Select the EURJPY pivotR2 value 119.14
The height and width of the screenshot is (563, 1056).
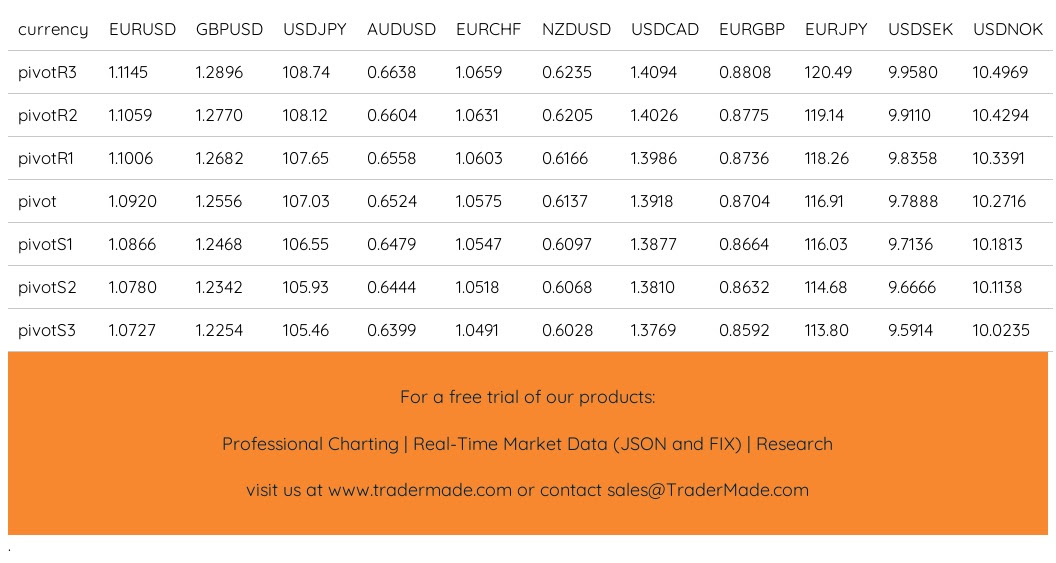[x=824, y=116]
